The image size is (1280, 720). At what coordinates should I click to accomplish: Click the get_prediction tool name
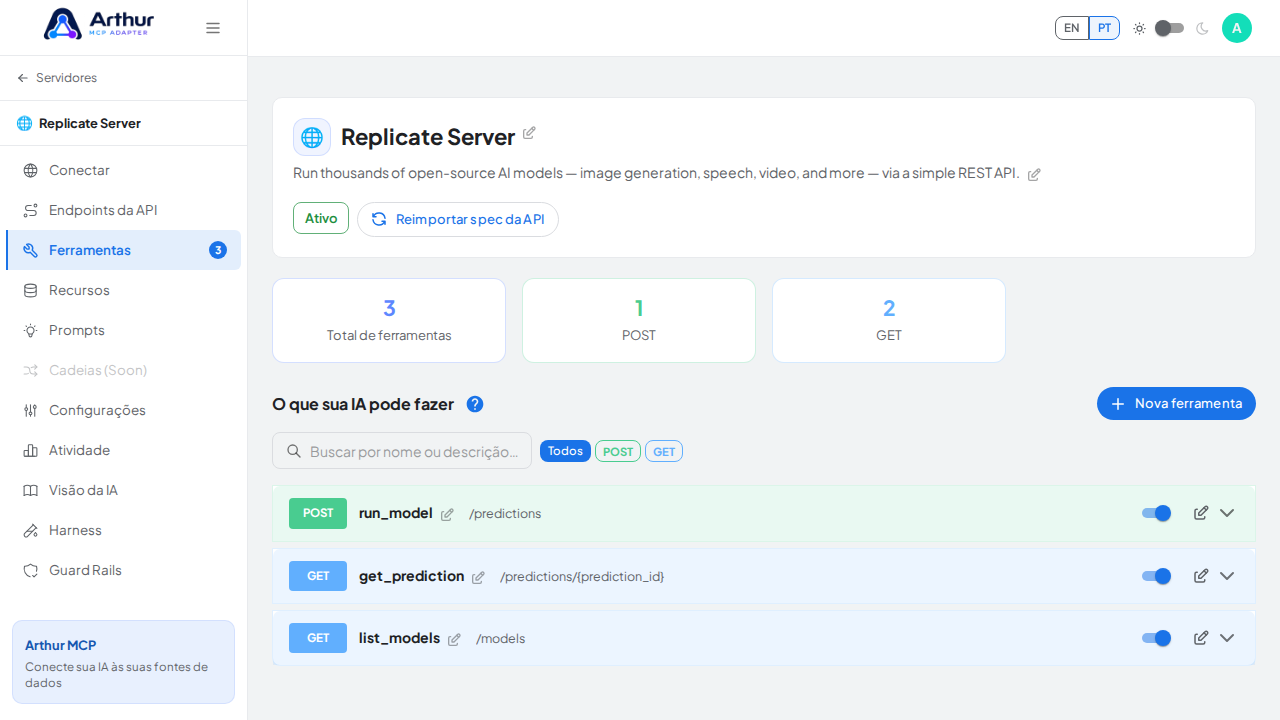(x=412, y=576)
